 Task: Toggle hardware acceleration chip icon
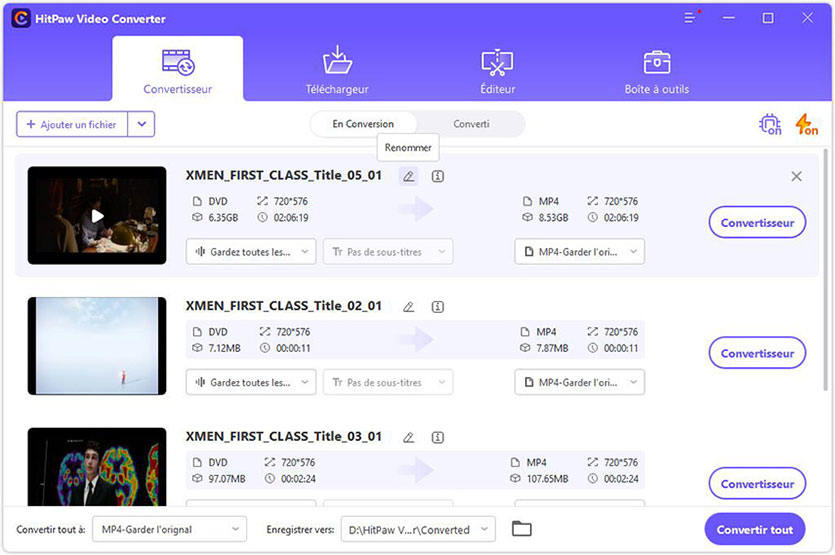click(x=769, y=125)
